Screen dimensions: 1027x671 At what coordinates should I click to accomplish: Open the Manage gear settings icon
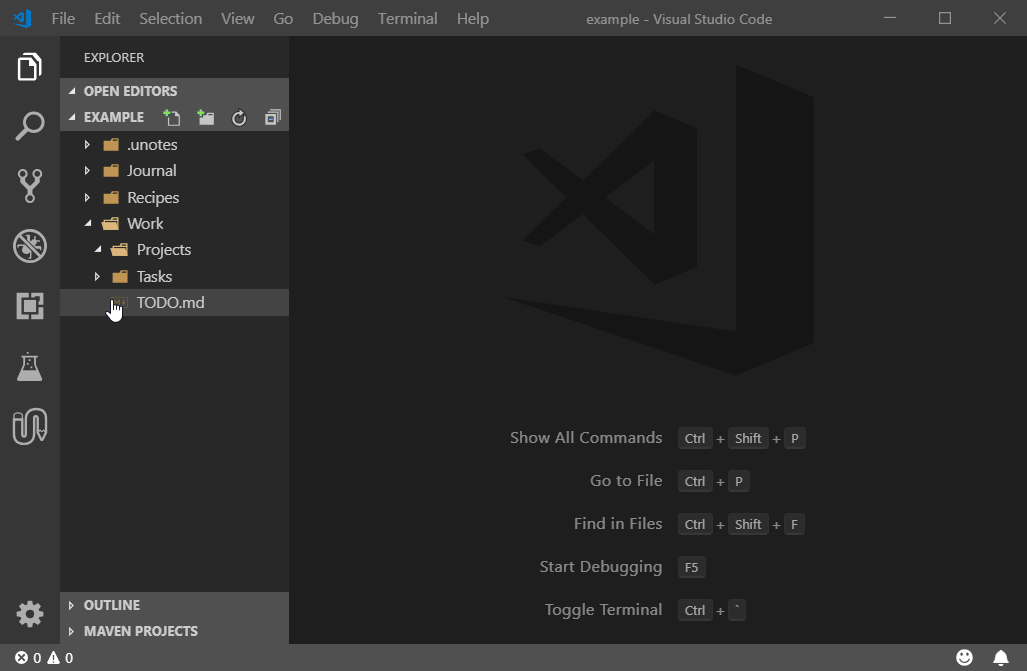pyautogui.click(x=29, y=614)
